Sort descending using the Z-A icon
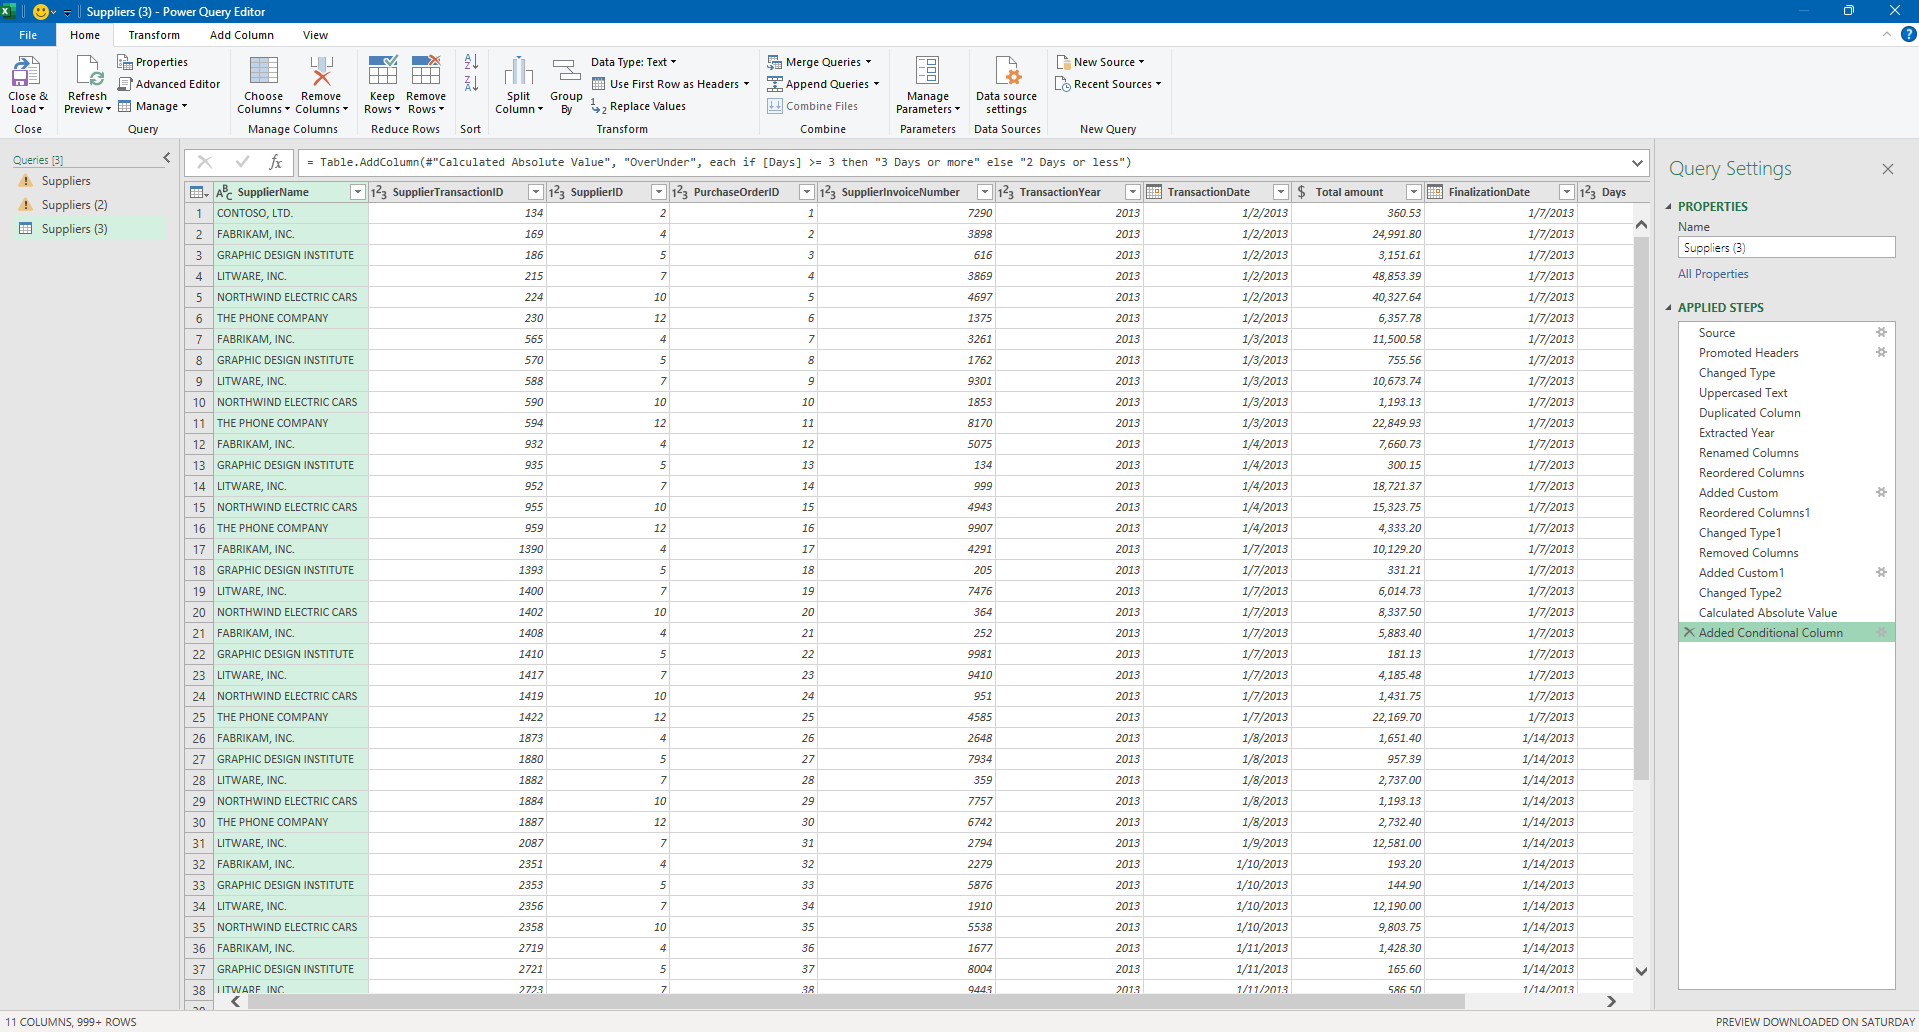The image size is (1919, 1032). click(471, 84)
